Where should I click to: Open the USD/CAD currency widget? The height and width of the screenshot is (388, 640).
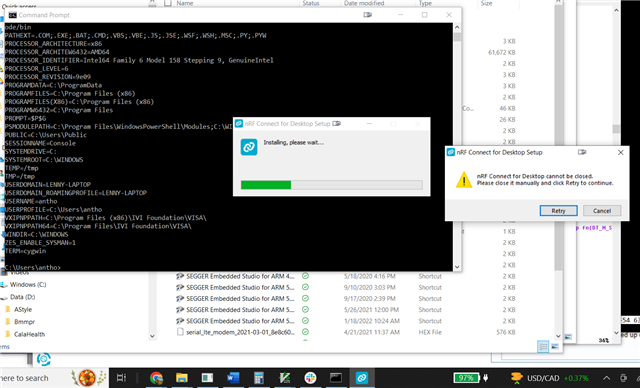click(x=549, y=378)
